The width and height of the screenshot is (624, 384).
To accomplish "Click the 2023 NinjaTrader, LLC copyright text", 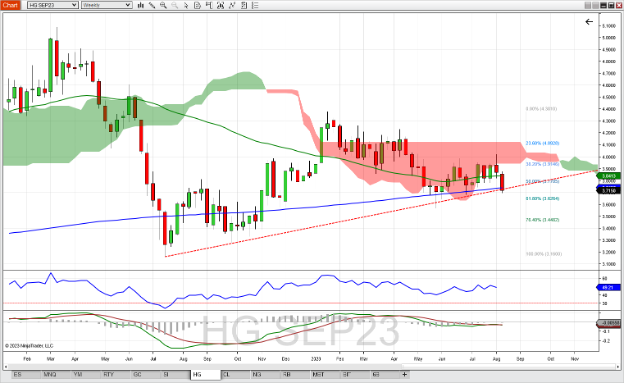I will (29, 346).
